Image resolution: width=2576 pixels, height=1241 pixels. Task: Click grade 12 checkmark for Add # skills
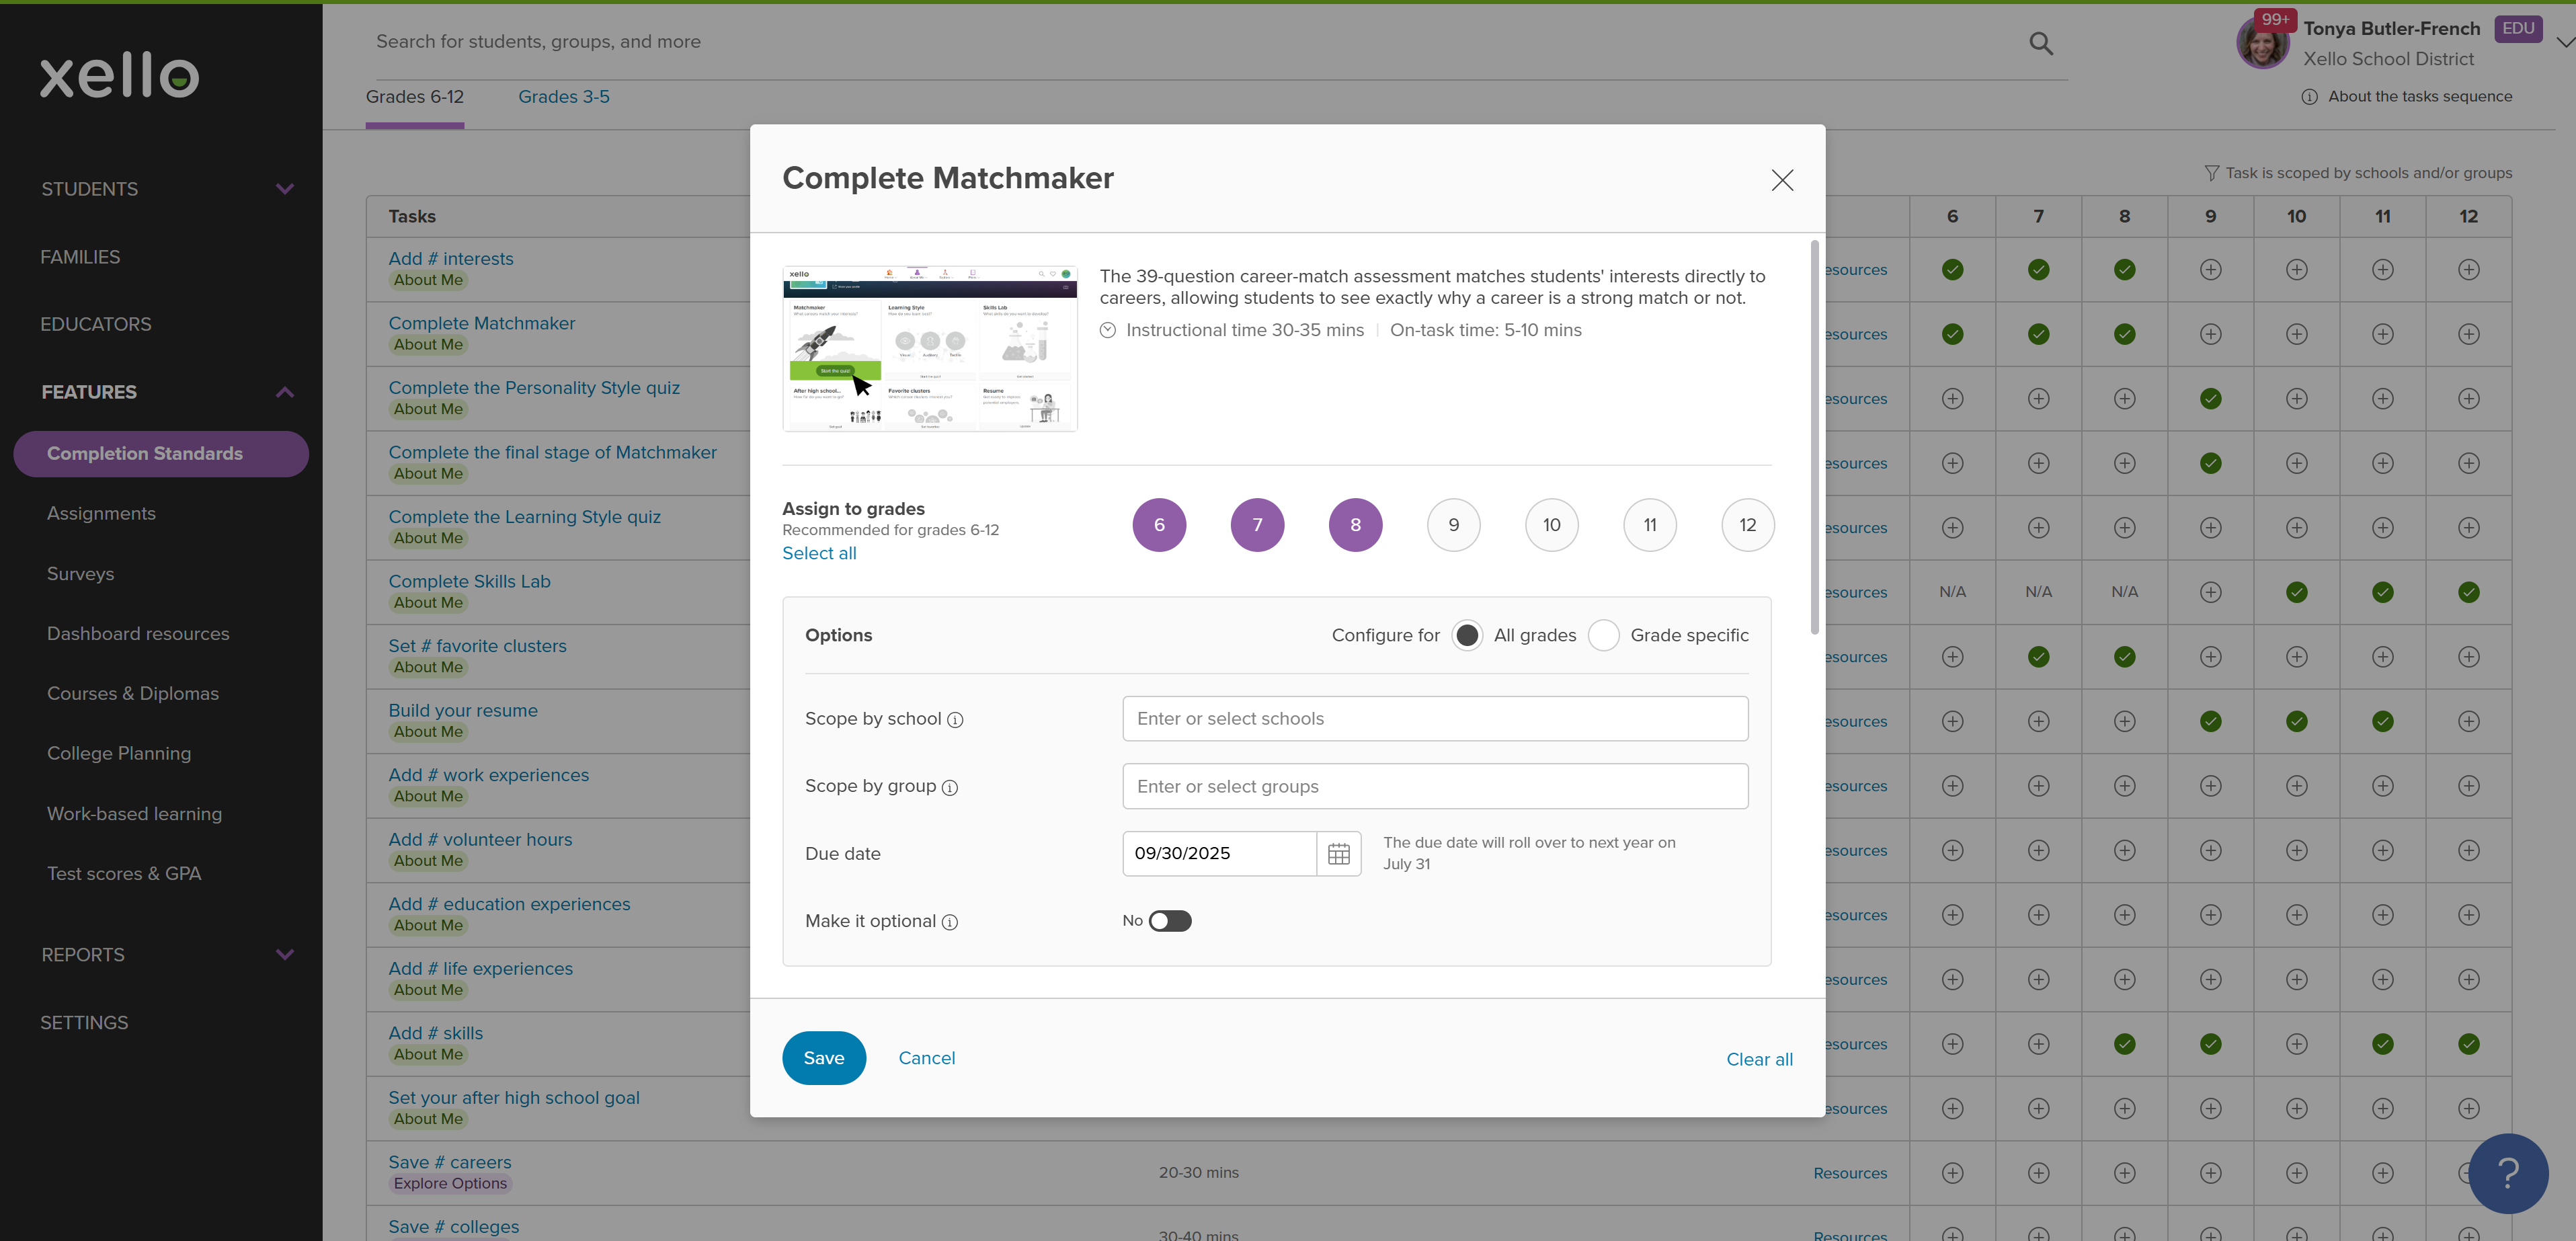(2468, 1044)
